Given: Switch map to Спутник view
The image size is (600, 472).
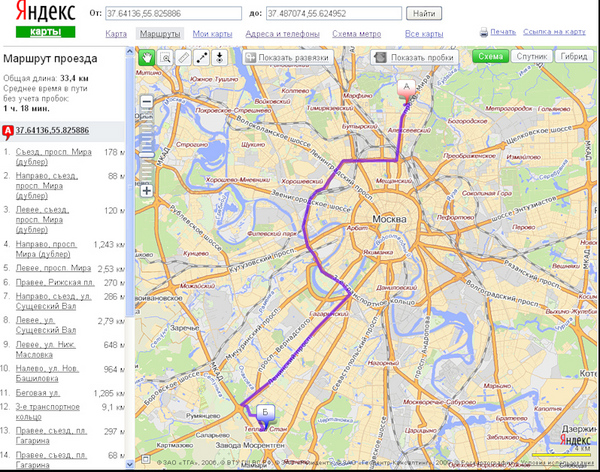Looking at the screenshot, I should 532,57.
